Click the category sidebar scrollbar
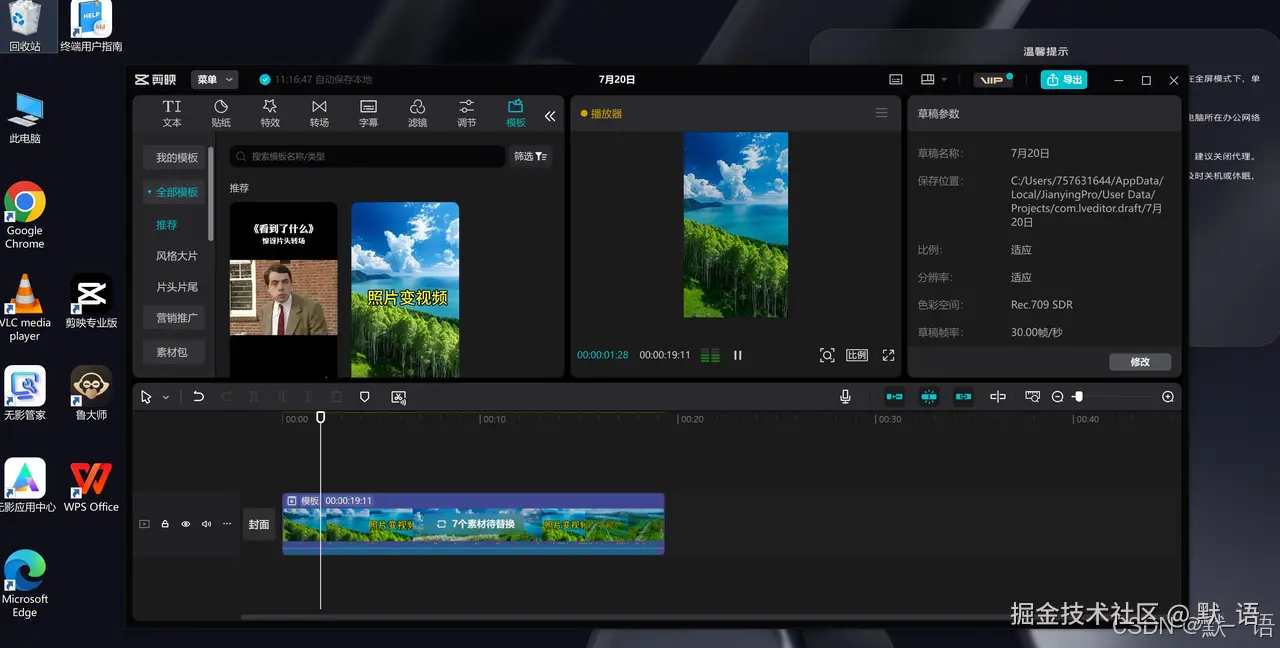This screenshot has height=648, width=1280. coord(211,193)
